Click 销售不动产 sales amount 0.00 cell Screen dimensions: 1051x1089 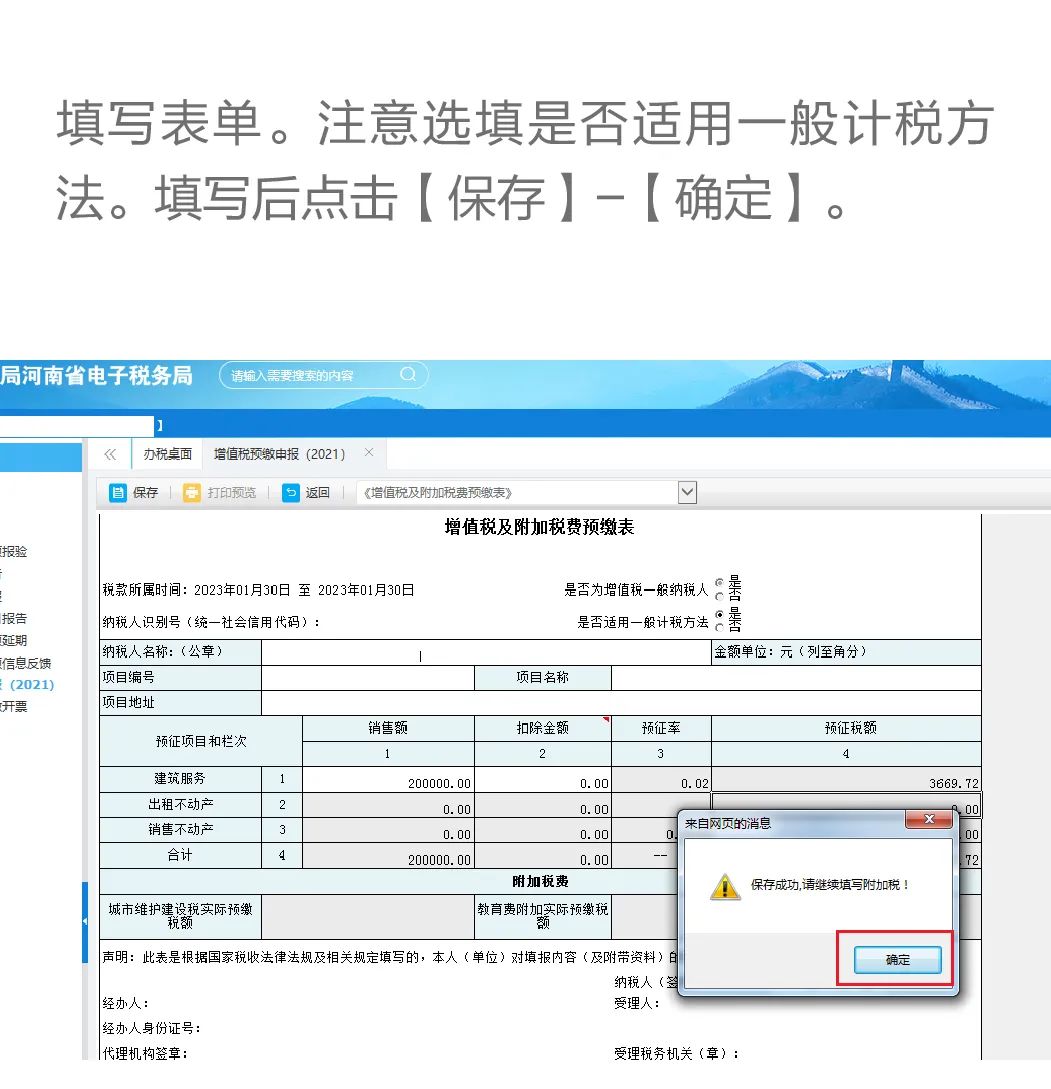pyautogui.click(x=388, y=830)
